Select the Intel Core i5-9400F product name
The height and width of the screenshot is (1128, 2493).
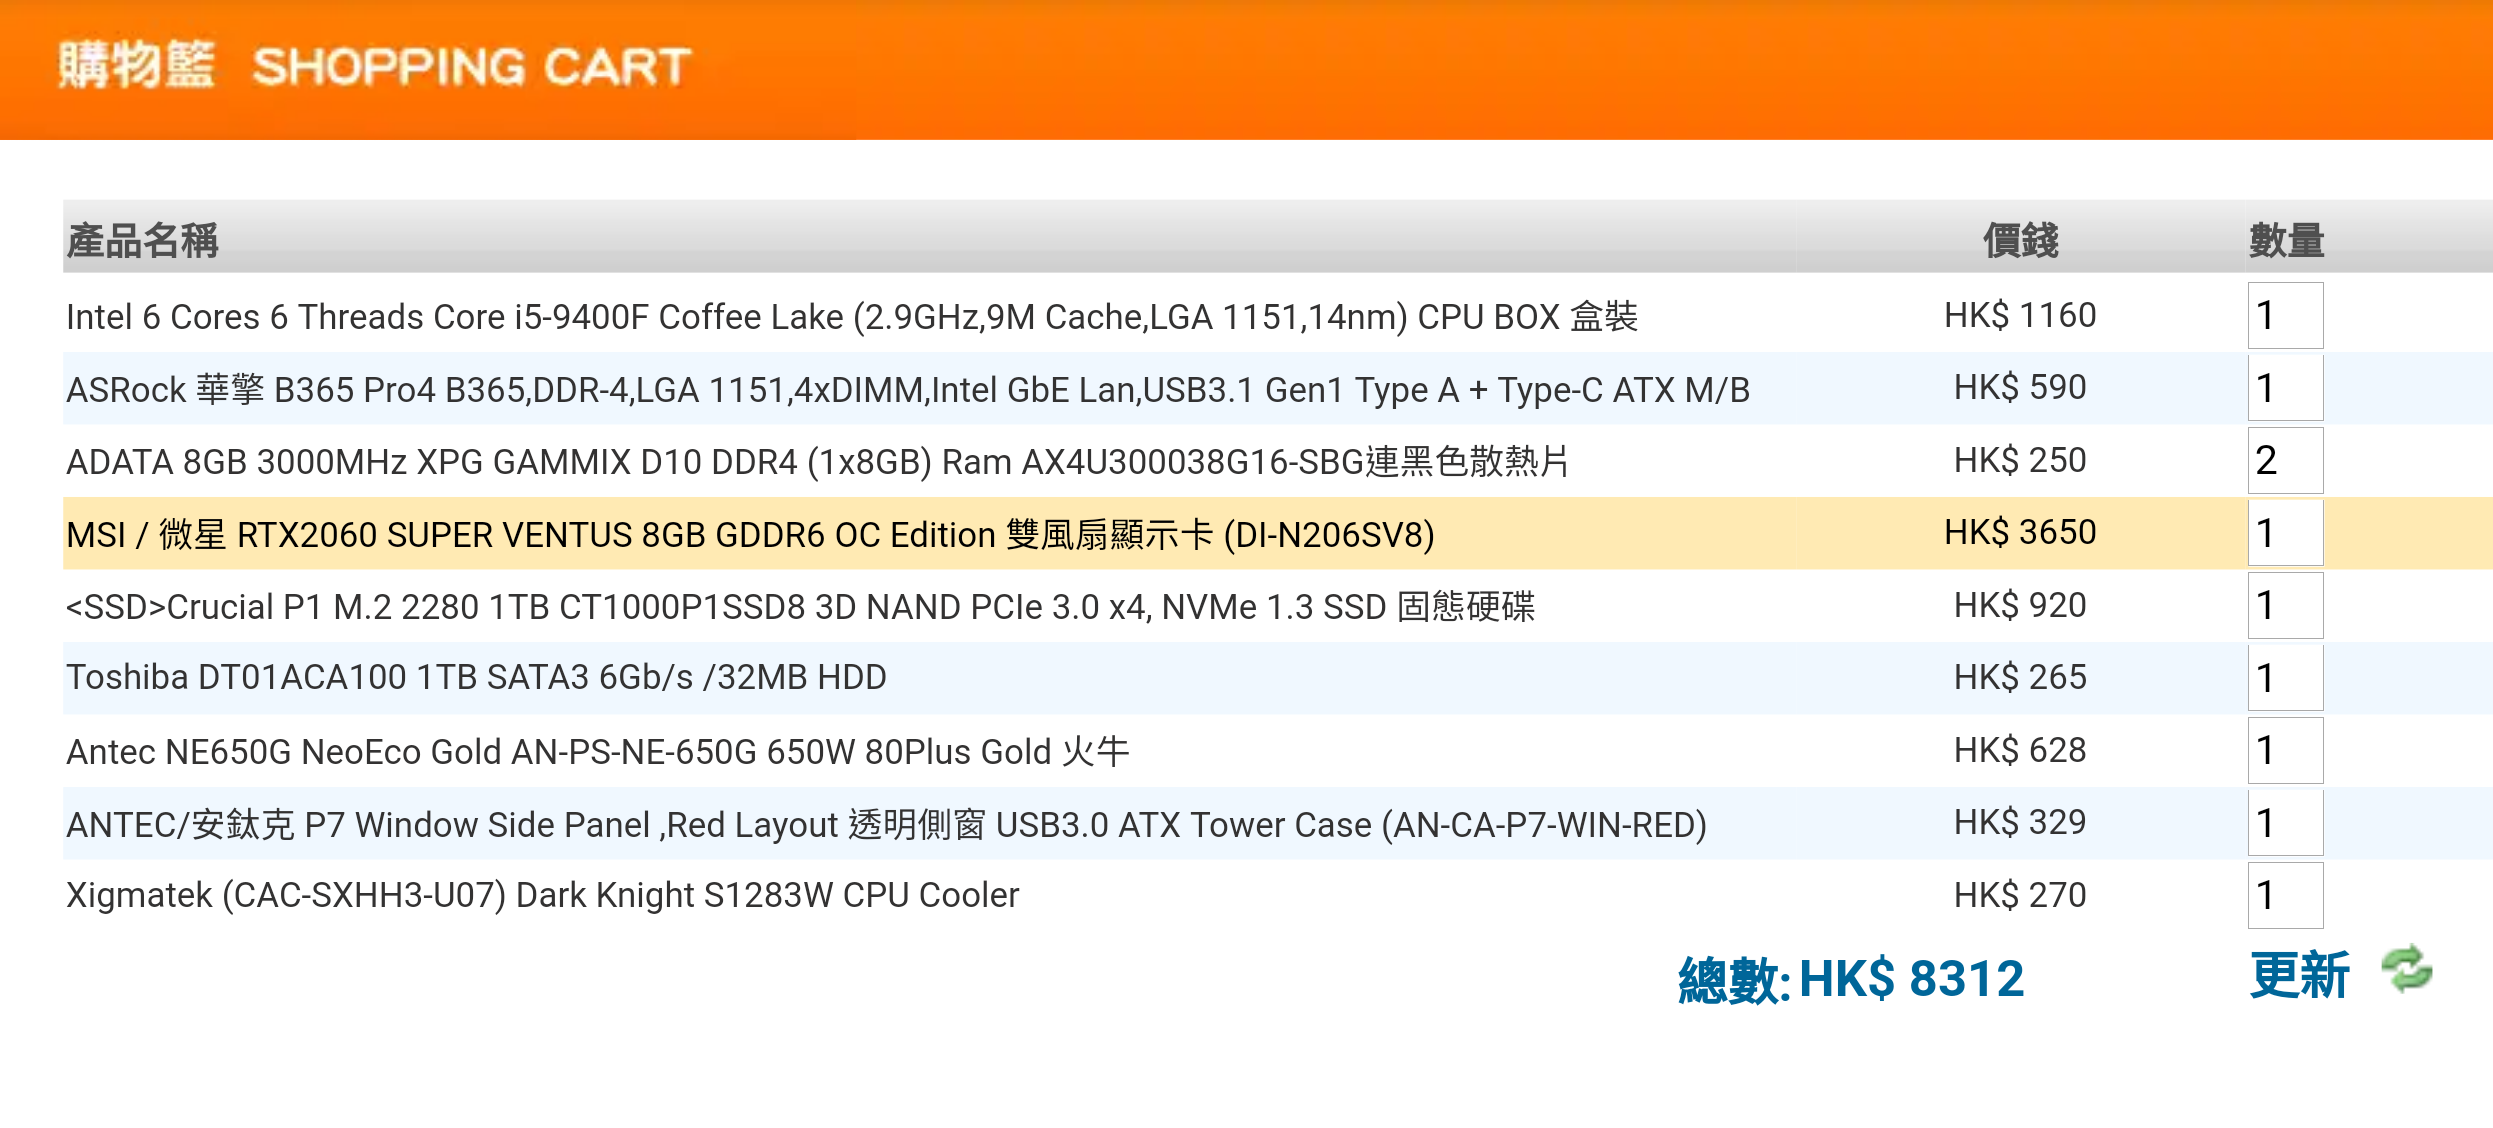(852, 317)
